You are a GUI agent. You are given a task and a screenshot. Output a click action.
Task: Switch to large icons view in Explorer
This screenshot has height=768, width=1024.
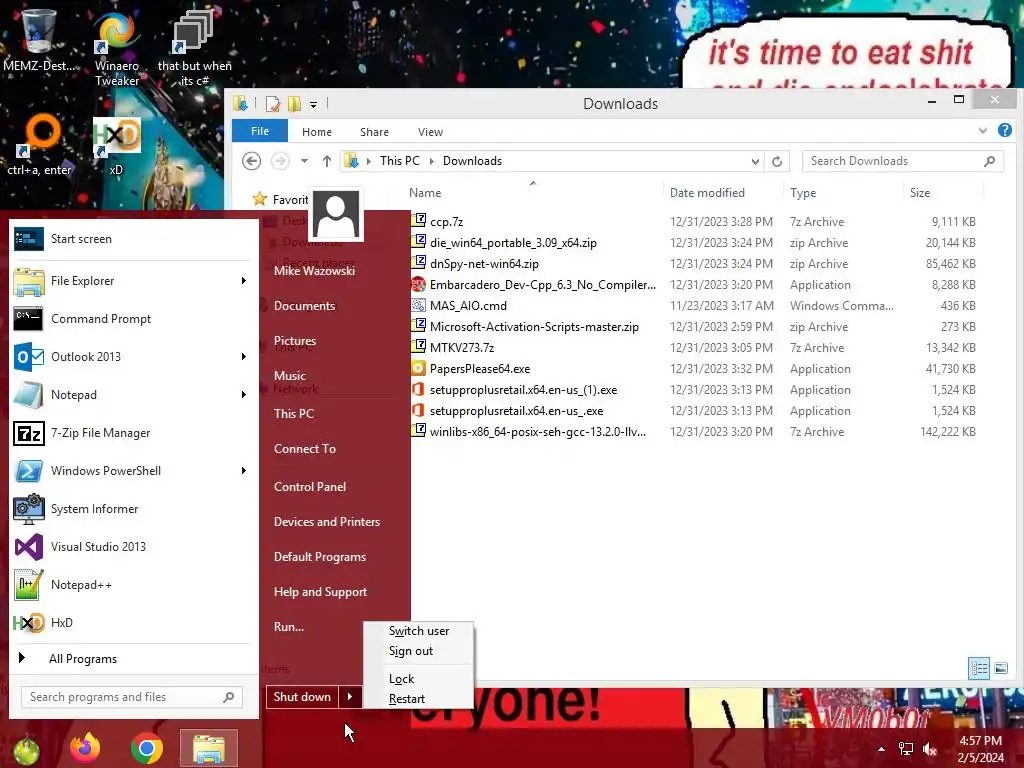[x=1000, y=668]
